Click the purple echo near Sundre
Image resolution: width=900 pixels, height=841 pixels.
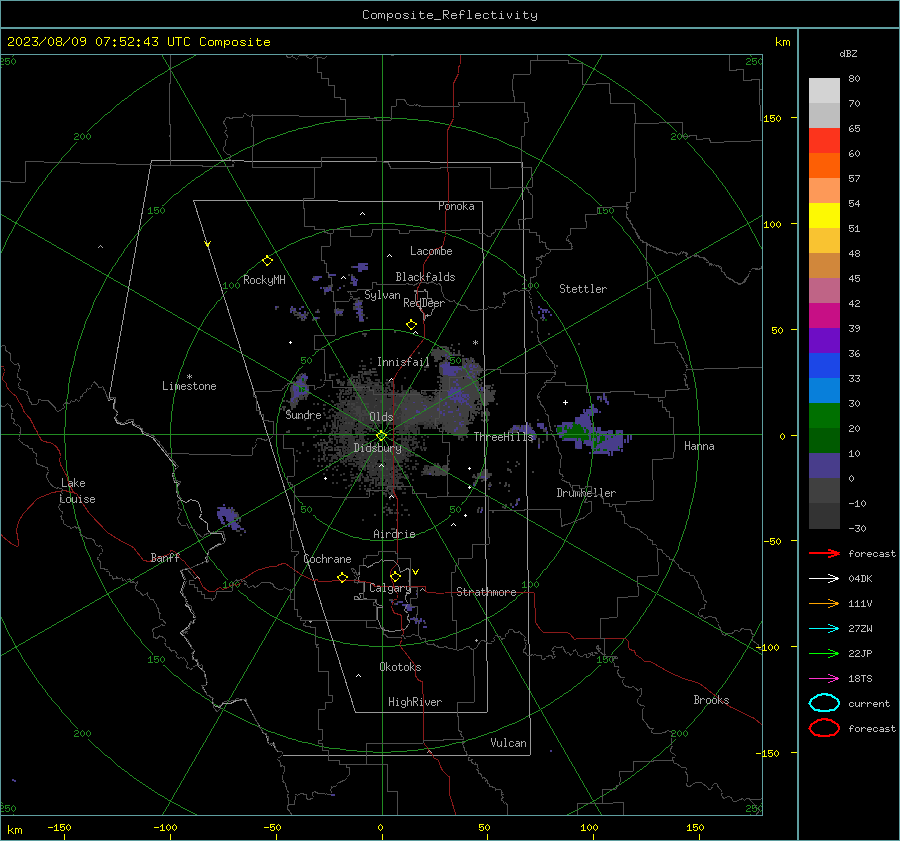pos(299,389)
